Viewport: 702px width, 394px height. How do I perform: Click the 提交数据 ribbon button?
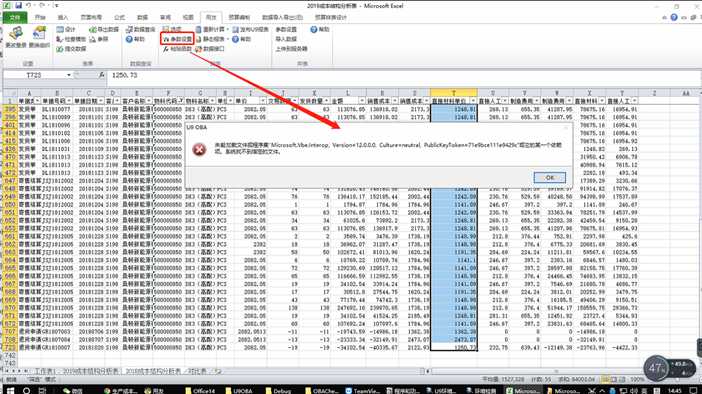point(71,49)
